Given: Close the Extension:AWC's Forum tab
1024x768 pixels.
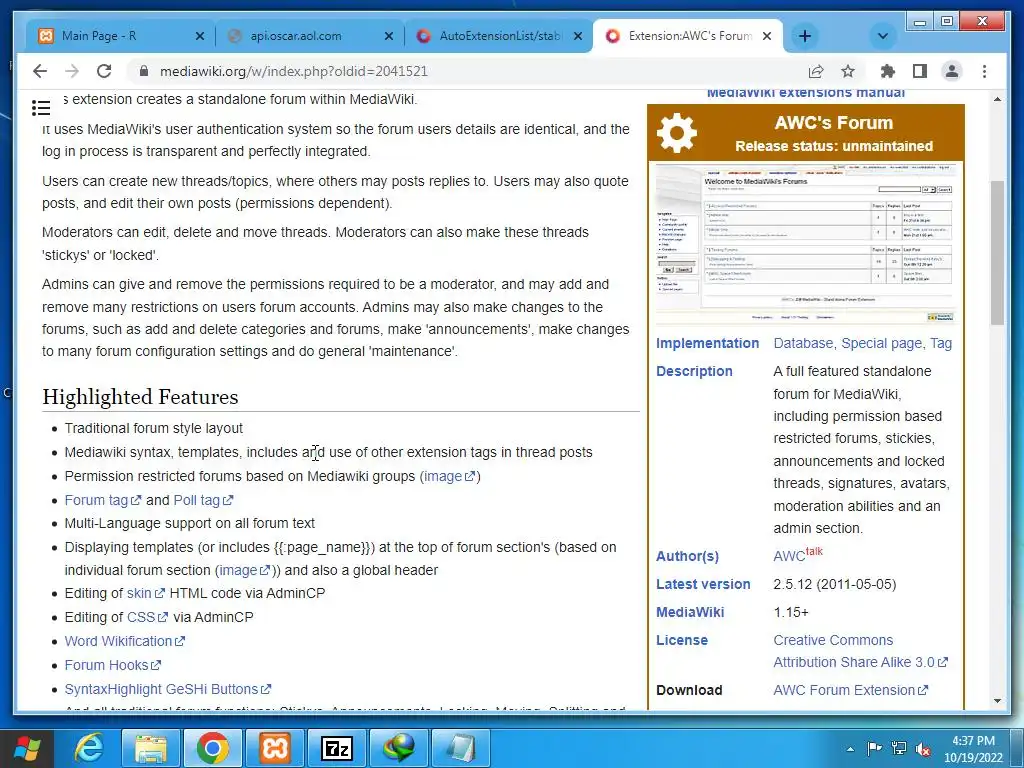Looking at the screenshot, I should click(x=767, y=36).
